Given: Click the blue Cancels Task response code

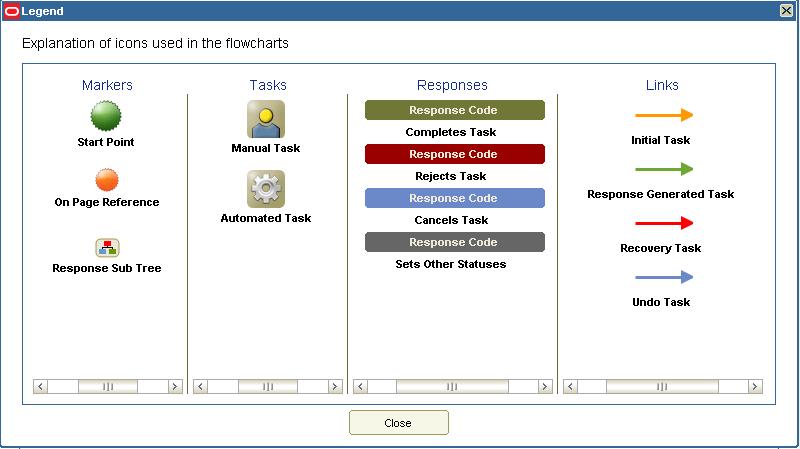Looking at the screenshot, I should [x=455, y=198].
